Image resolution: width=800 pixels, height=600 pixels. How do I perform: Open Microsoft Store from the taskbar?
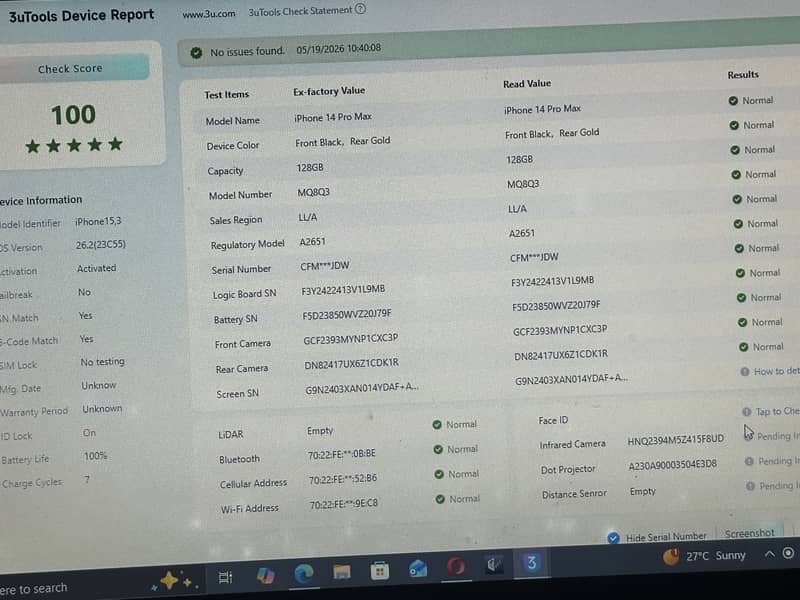(x=380, y=571)
